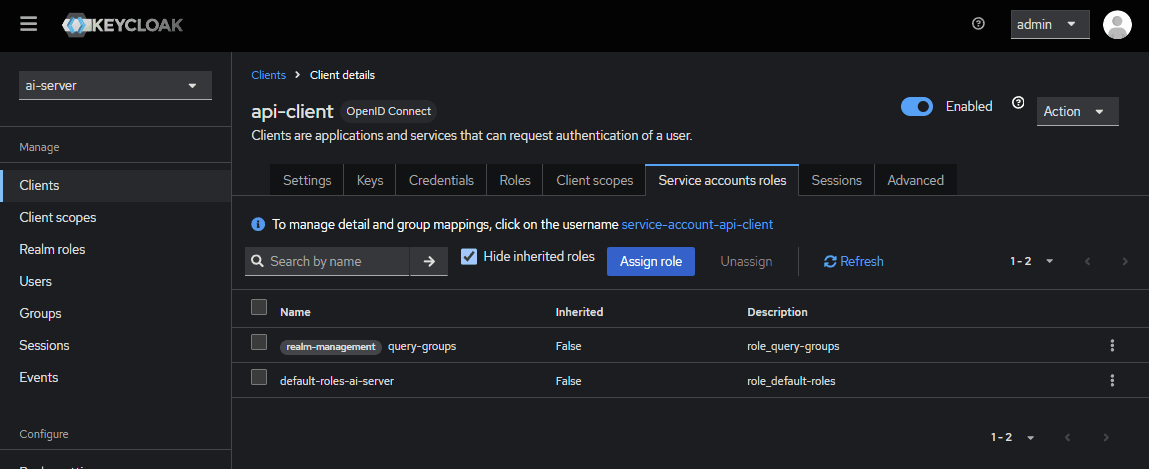Image resolution: width=1149 pixels, height=469 pixels.
Task: Open the top 1-2 per-page dropdown
Action: pos(1032,261)
